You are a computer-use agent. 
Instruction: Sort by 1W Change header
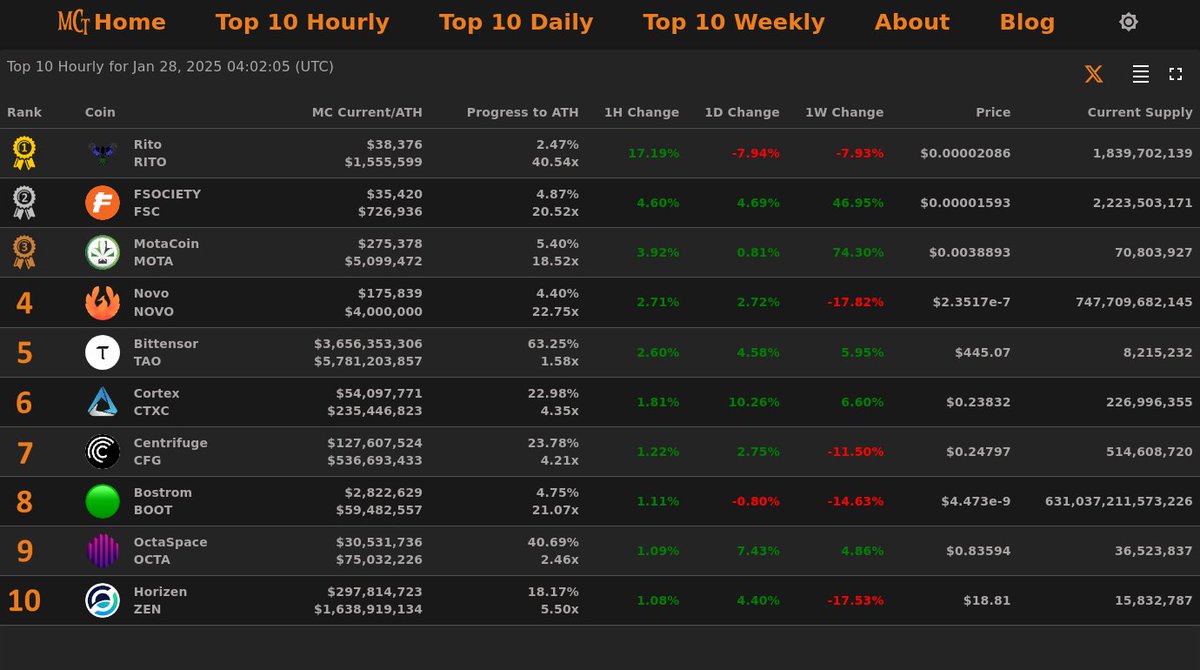pyautogui.click(x=844, y=113)
